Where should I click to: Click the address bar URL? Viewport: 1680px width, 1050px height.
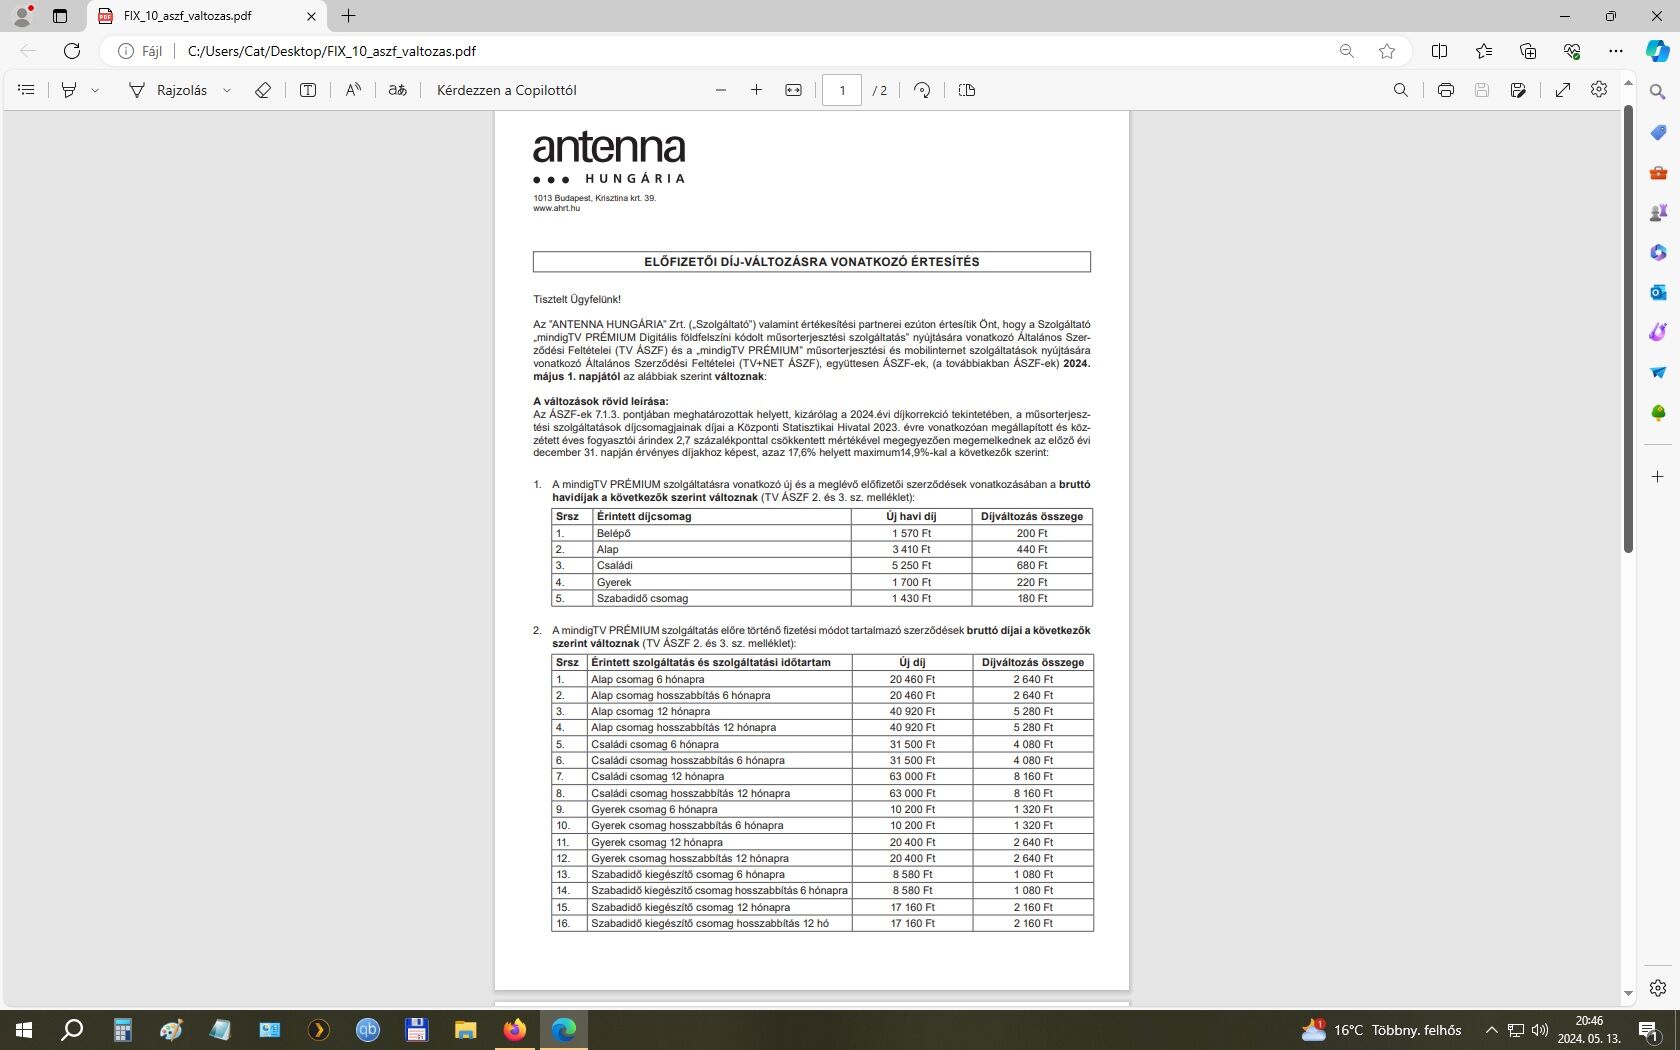[332, 51]
